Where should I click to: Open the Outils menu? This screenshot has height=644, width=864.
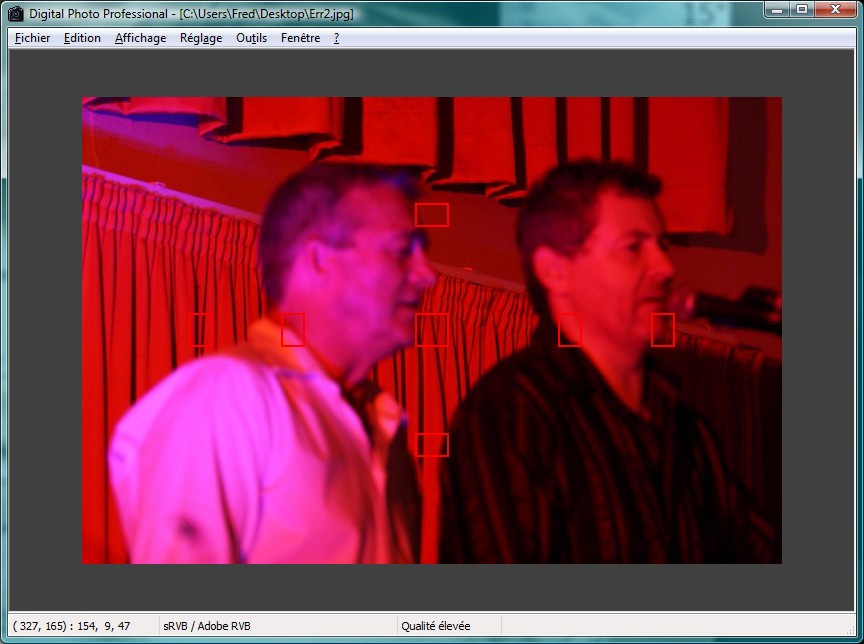click(251, 38)
